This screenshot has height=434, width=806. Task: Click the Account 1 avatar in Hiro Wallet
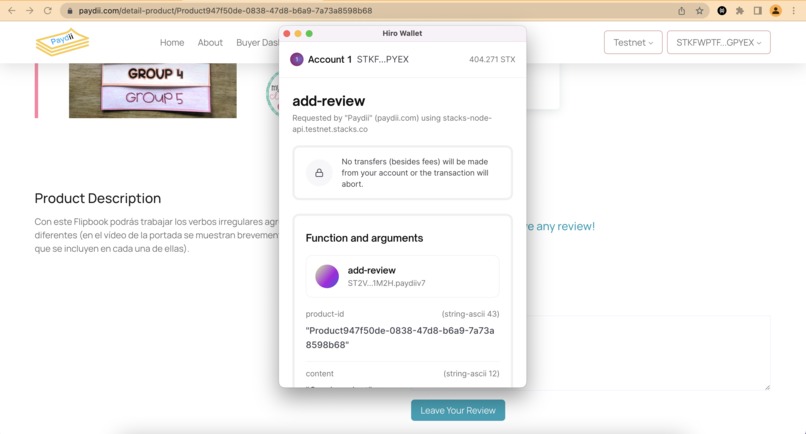pos(297,60)
